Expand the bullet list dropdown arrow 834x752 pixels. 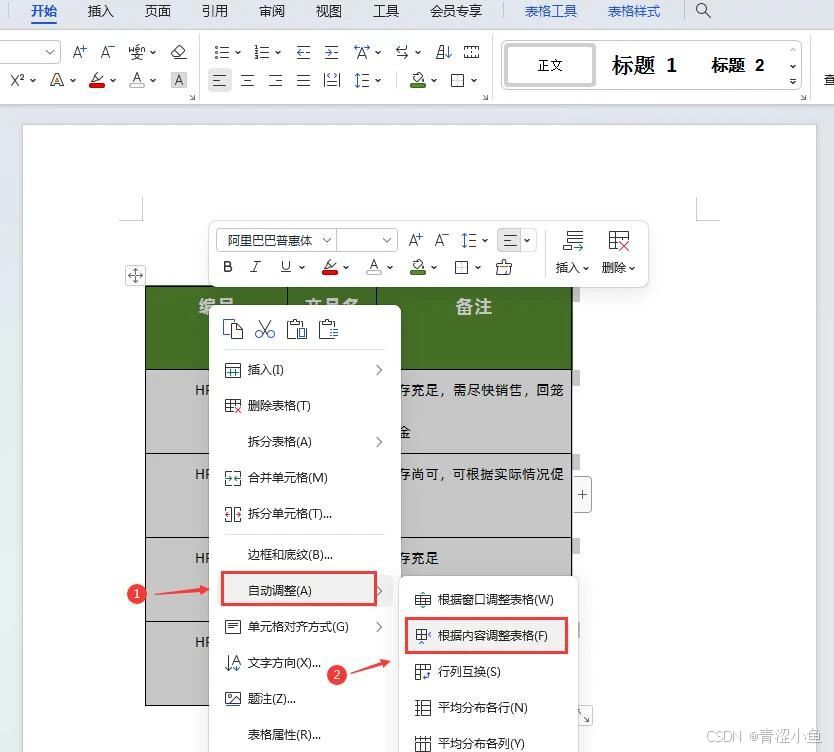click(x=238, y=52)
